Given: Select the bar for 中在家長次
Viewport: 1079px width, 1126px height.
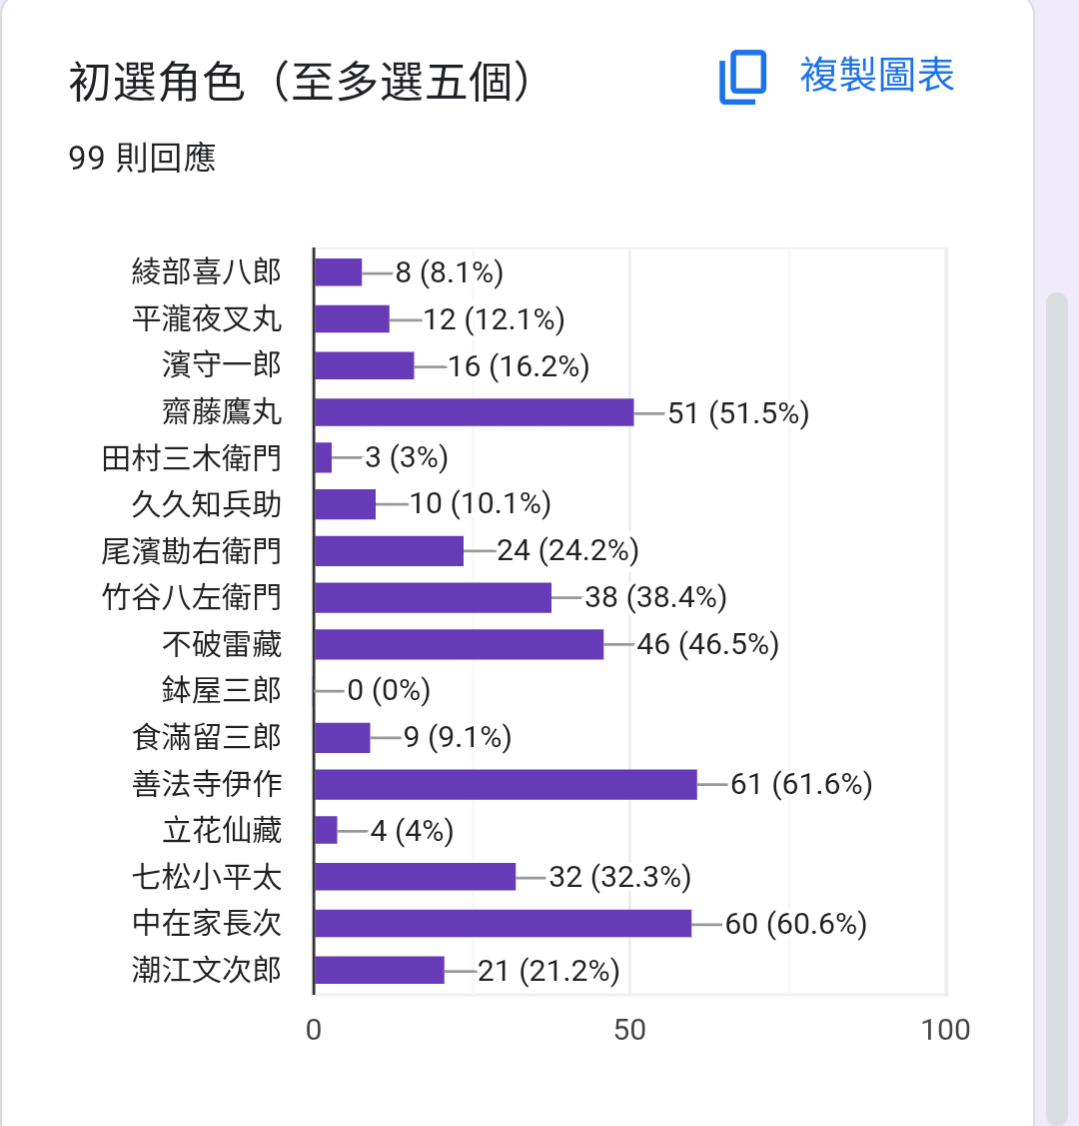Looking at the screenshot, I should [503, 923].
